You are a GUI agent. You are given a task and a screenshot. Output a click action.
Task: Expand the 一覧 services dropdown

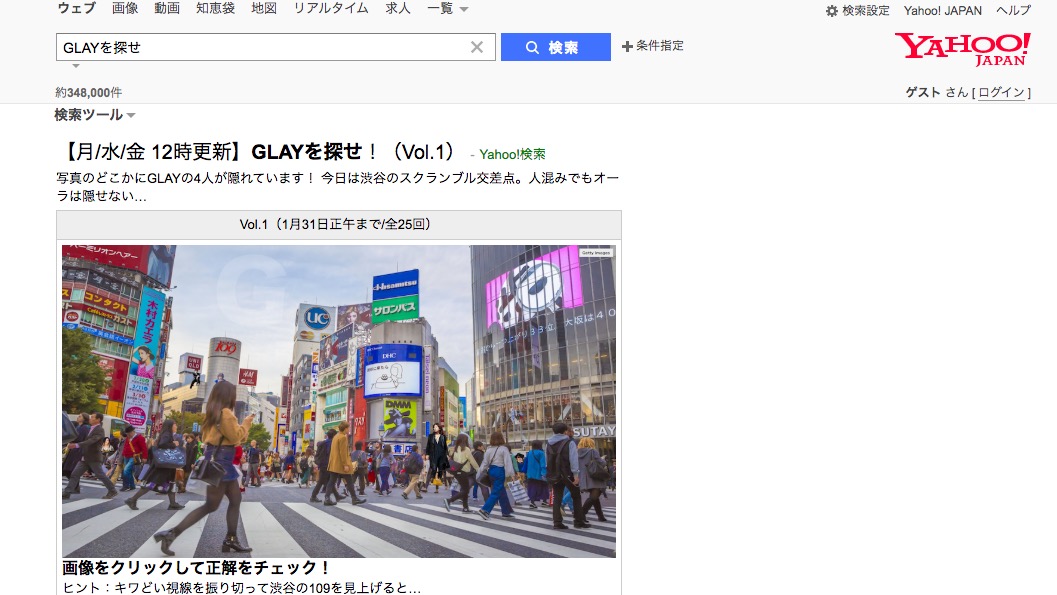448,9
